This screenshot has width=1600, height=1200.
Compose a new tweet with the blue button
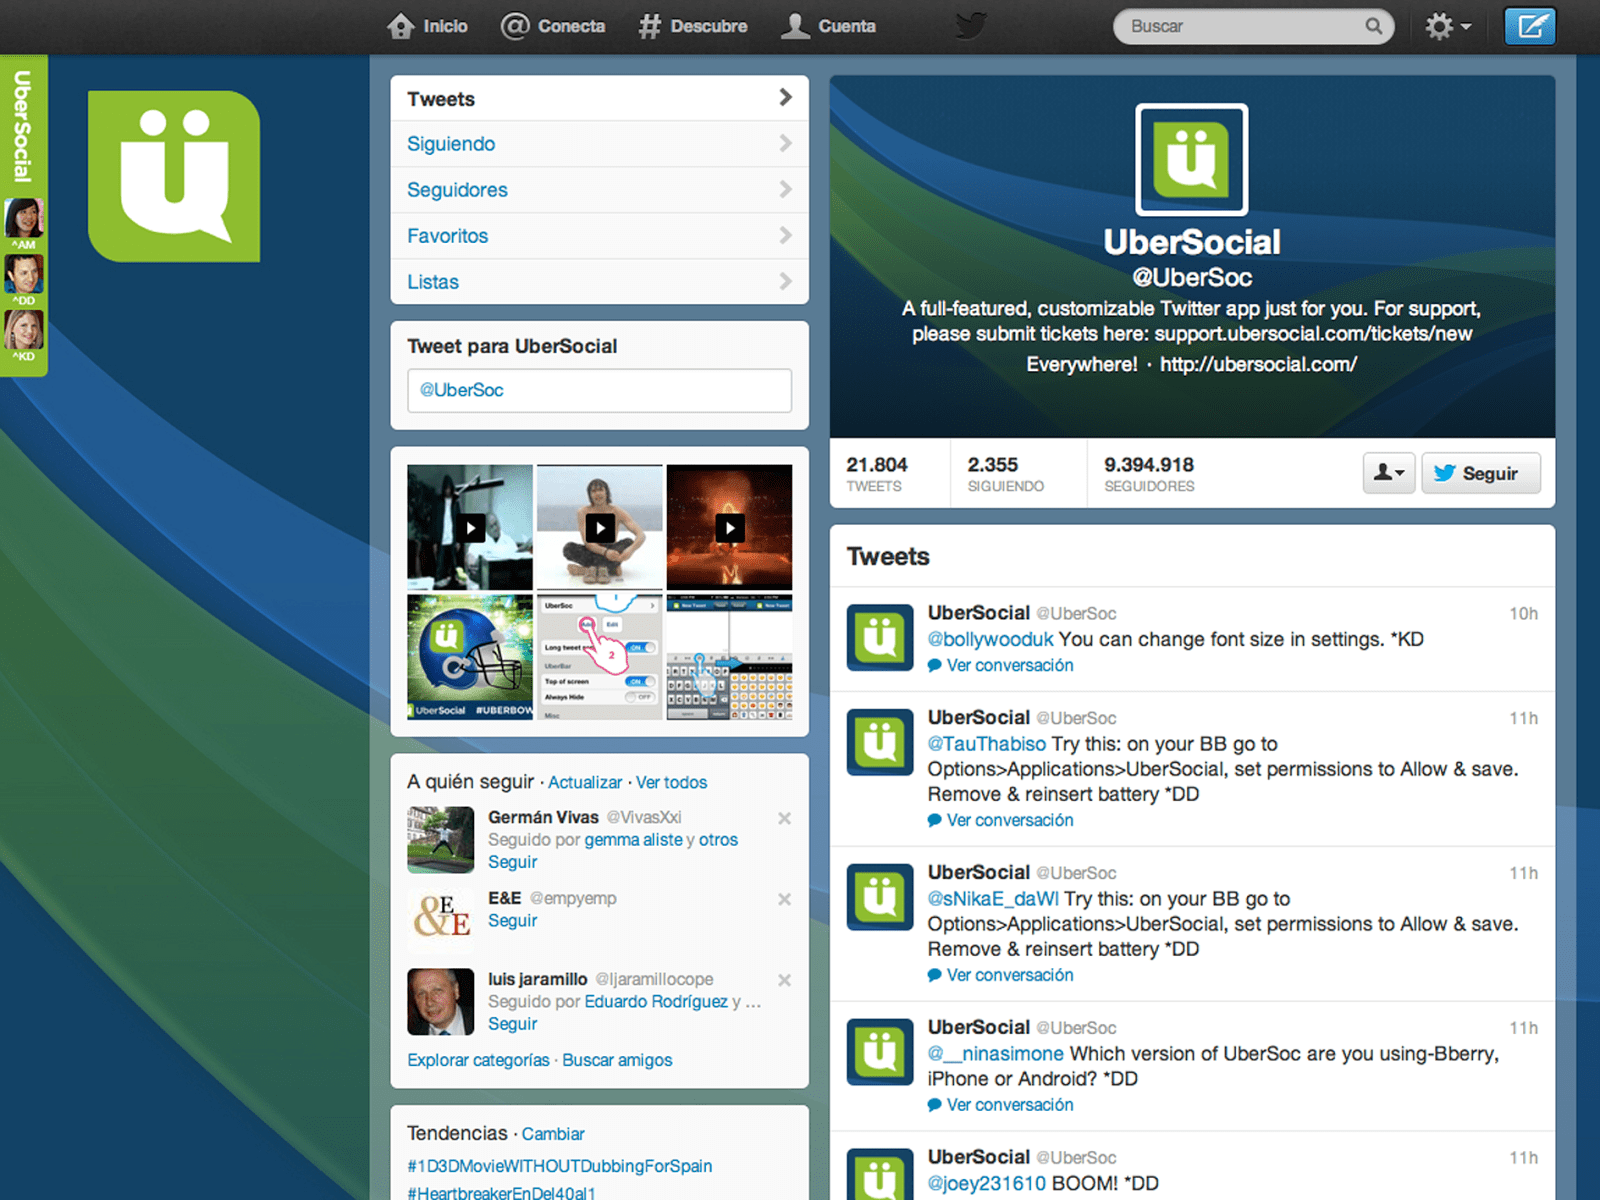[x=1530, y=26]
